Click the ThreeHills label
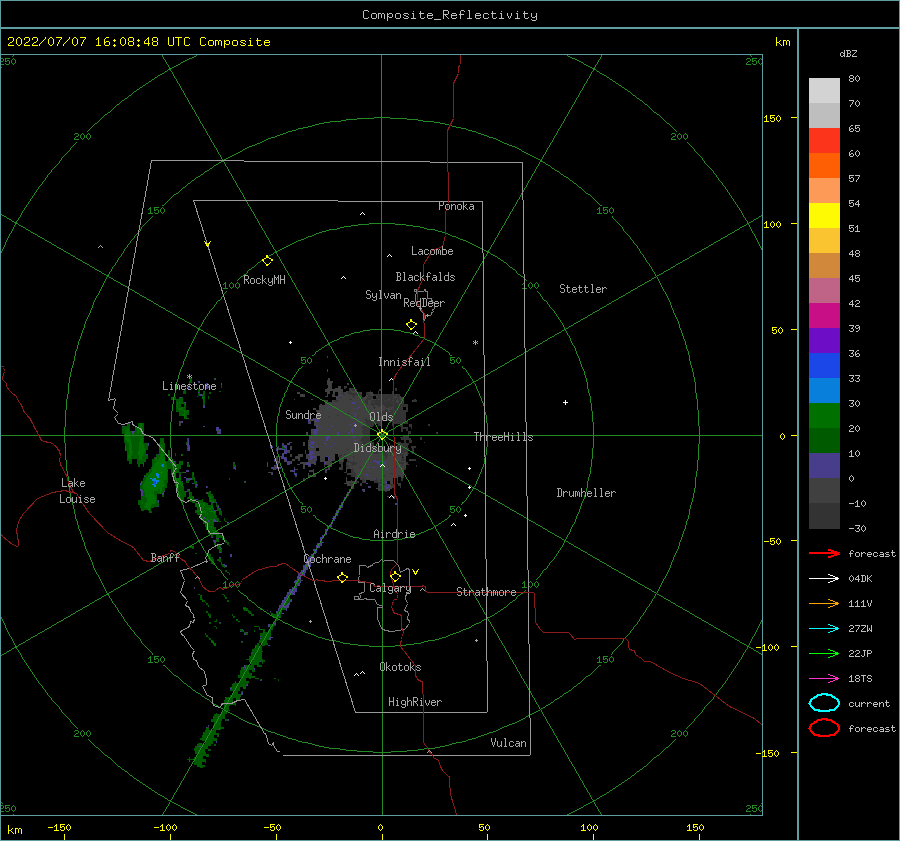Viewport: 900px width, 841px height. pos(503,437)
